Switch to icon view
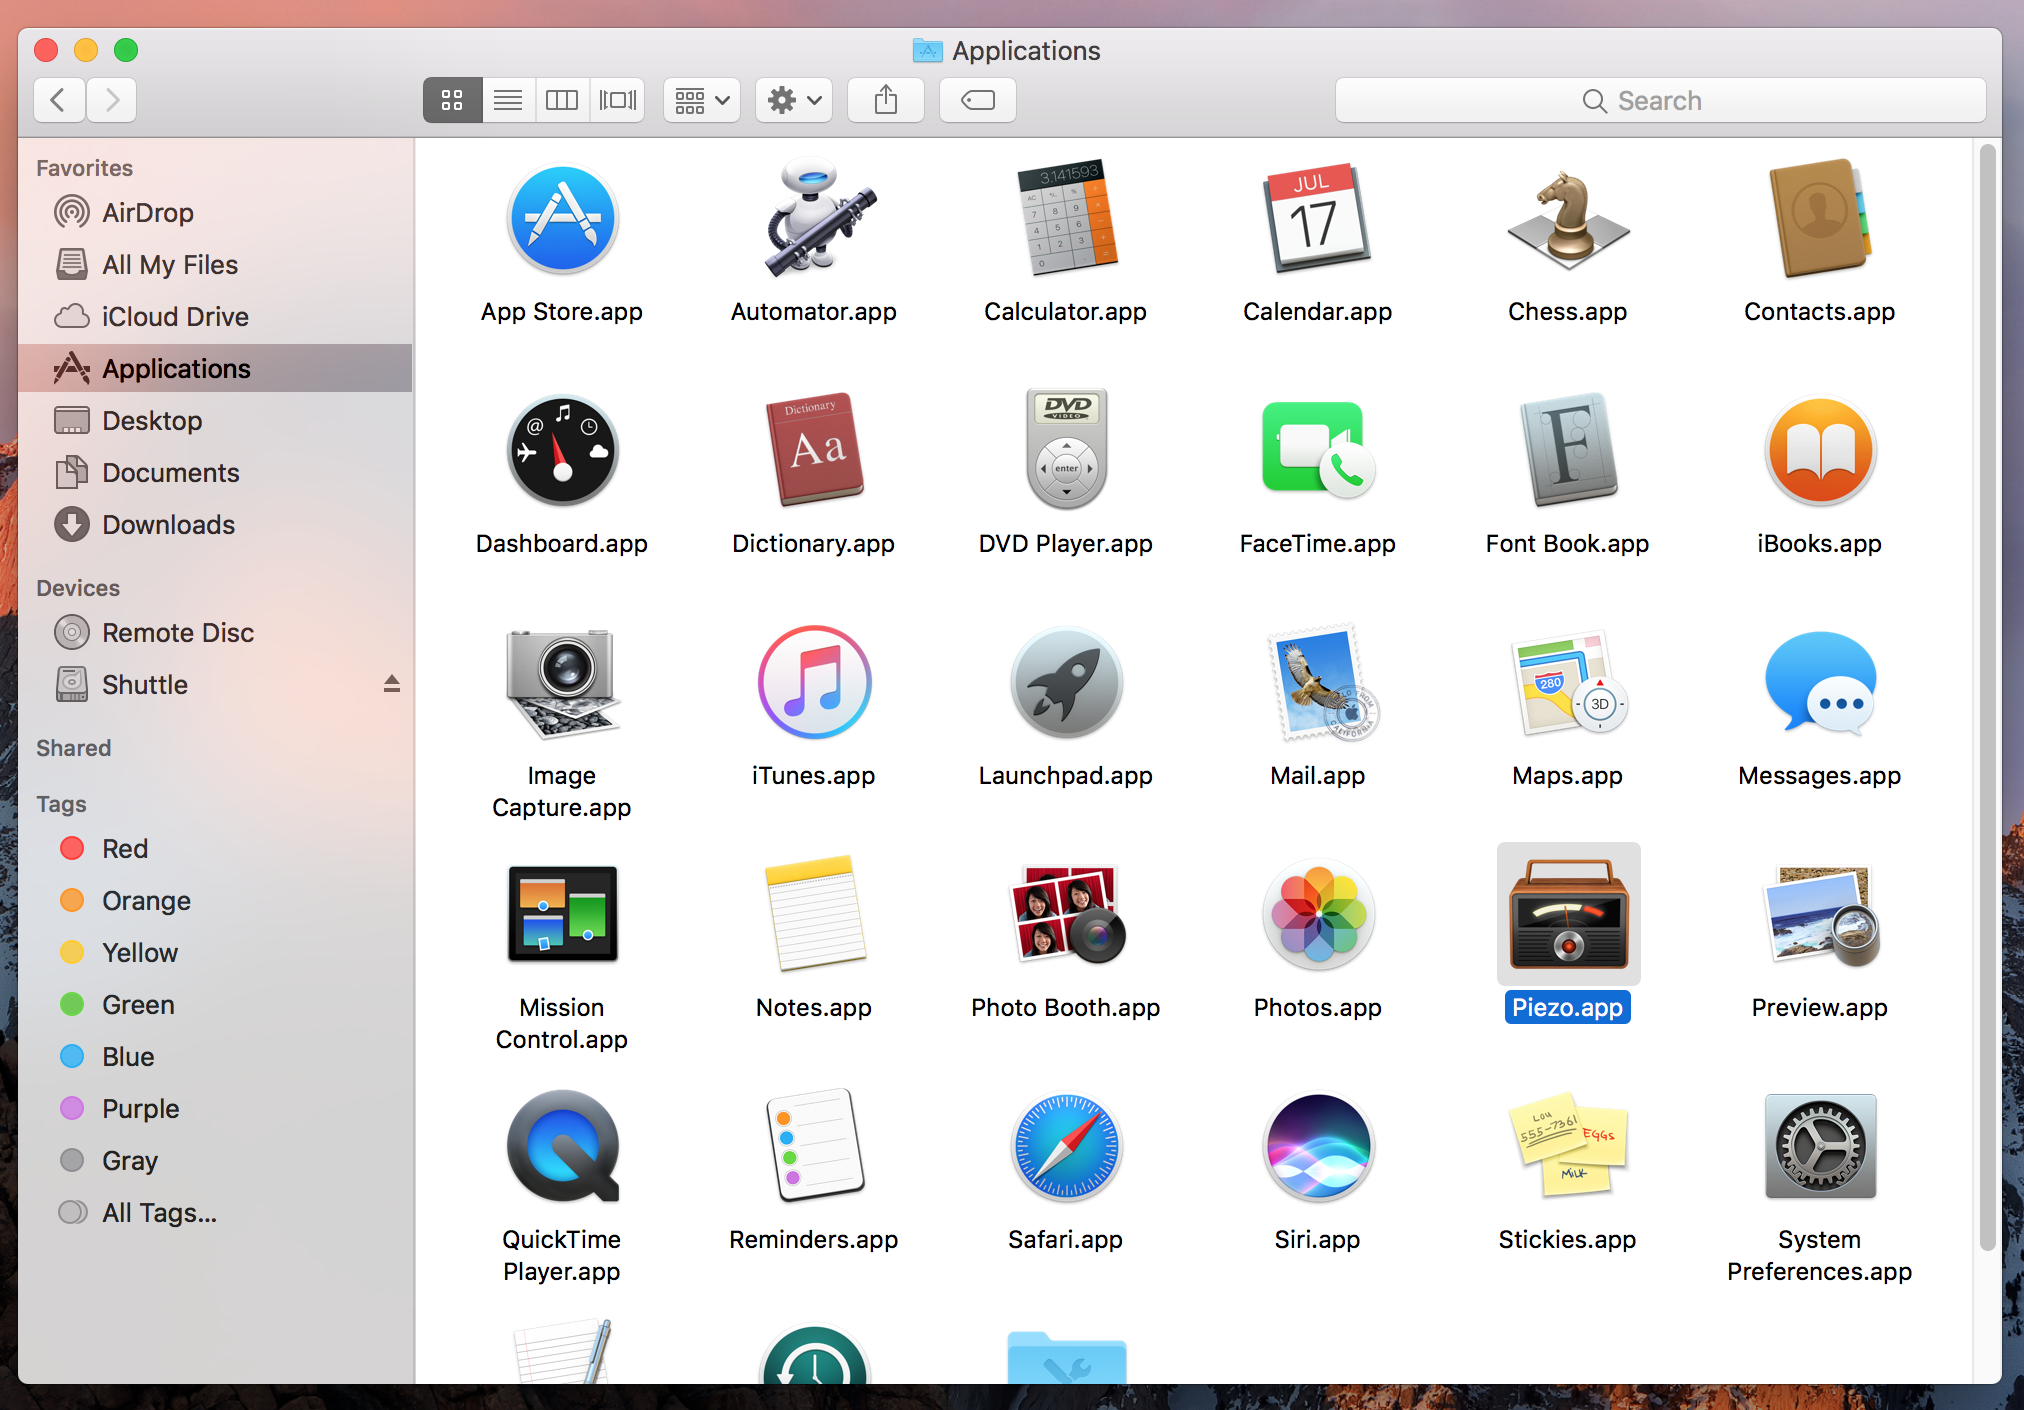Viewport: 2024px width, 1410px height. point(452,100)
